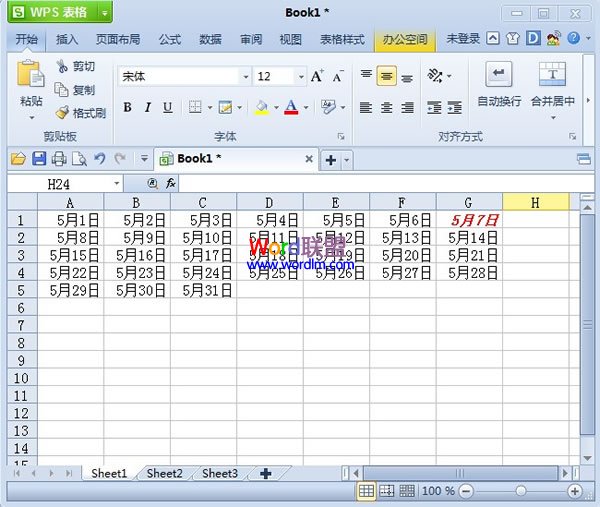Click the Save icon in quick toolbar
The image size is (600, 507).
coord(39,158)
